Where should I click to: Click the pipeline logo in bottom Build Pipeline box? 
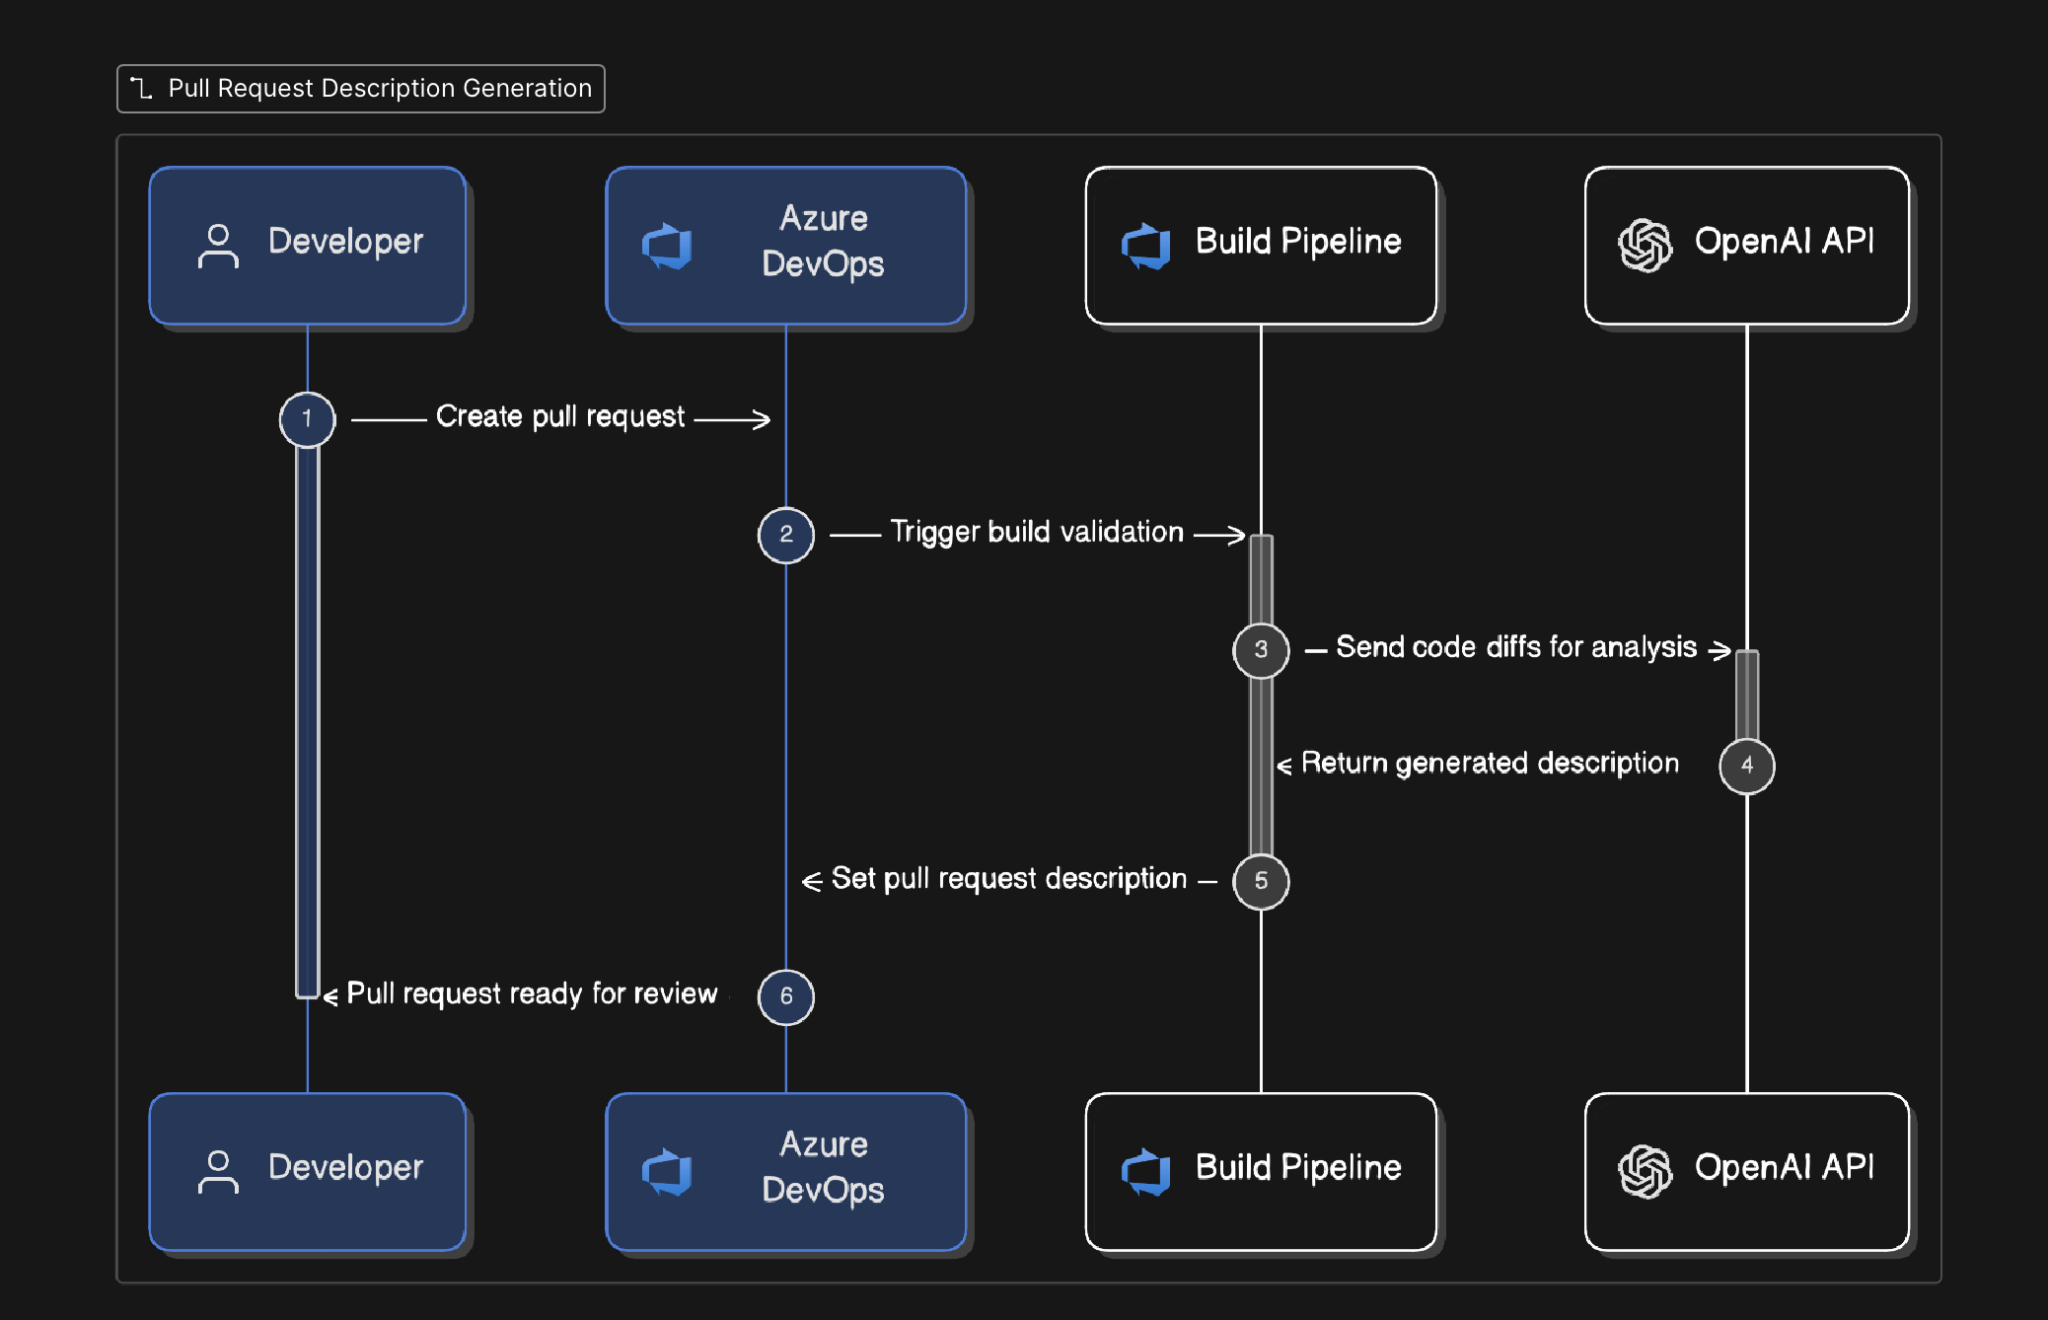pyautogui.click(x=1146, y=1172)
